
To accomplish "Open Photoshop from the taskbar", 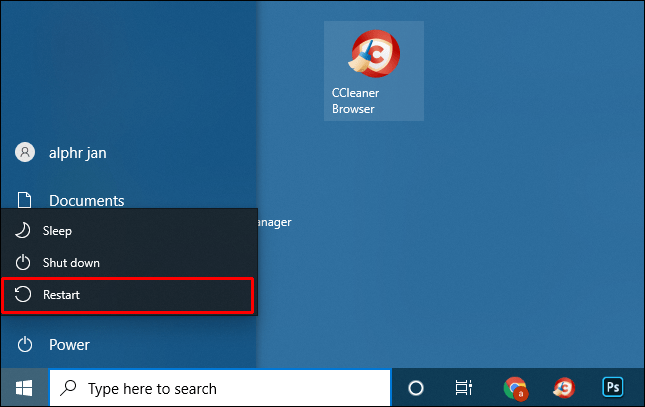I will point(613,388).
